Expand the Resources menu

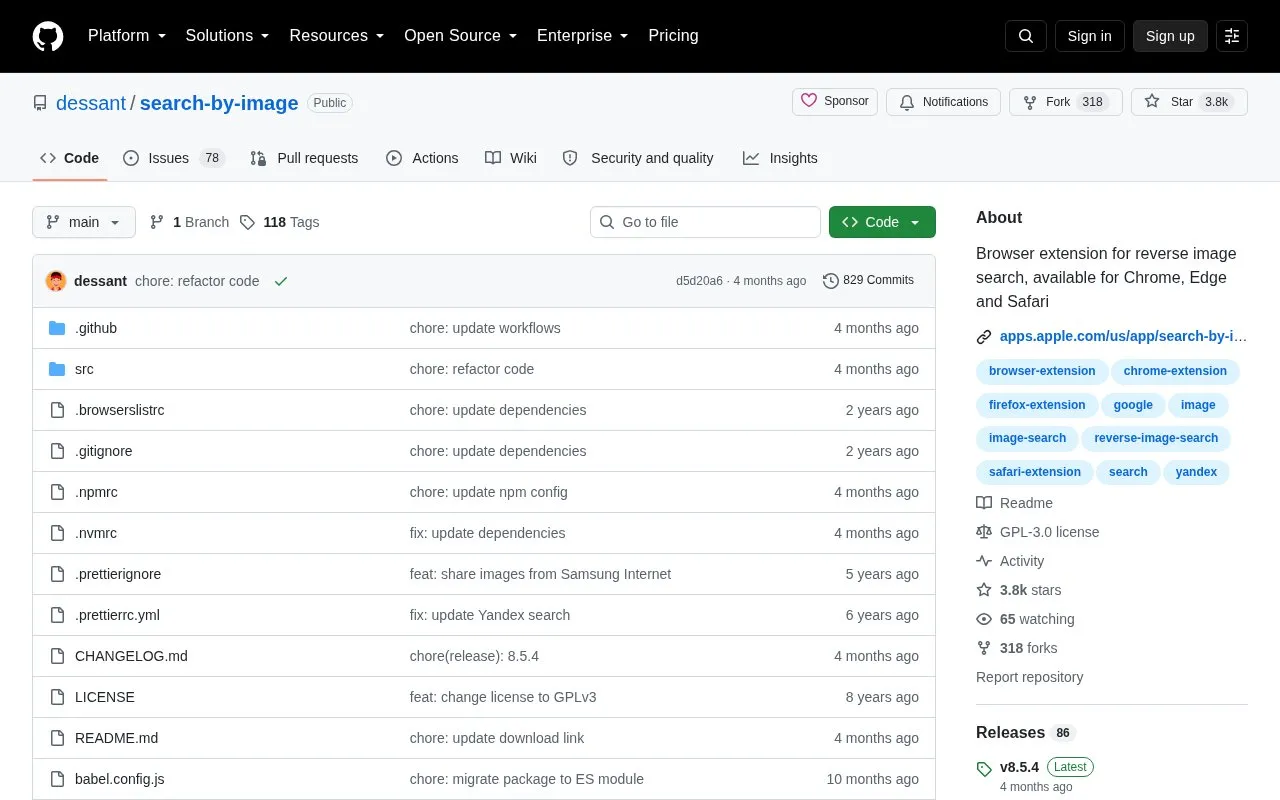337,36
